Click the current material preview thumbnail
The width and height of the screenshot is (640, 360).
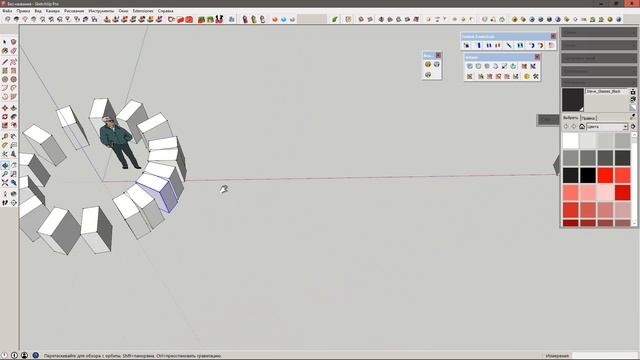pos(573,100)
